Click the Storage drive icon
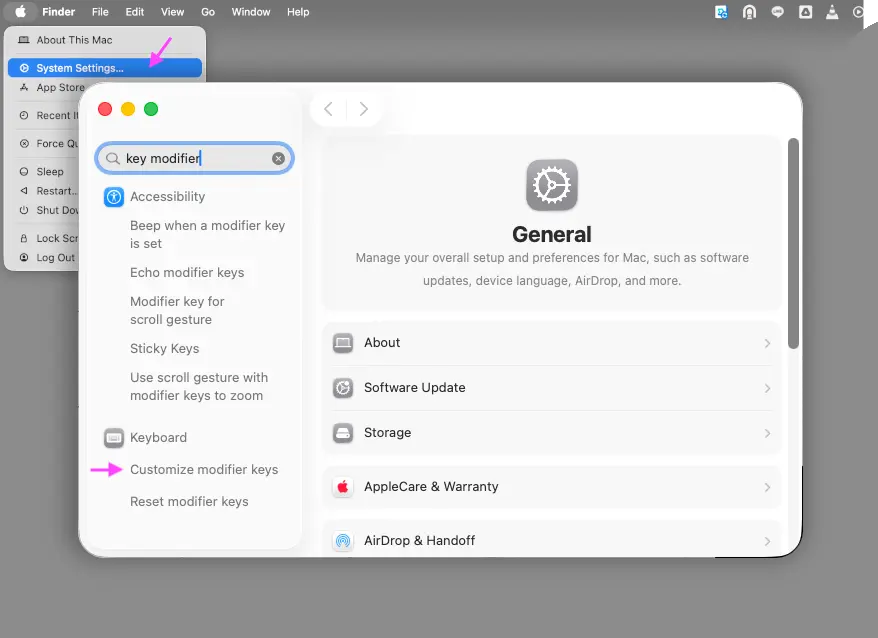 tap(343, 433)
